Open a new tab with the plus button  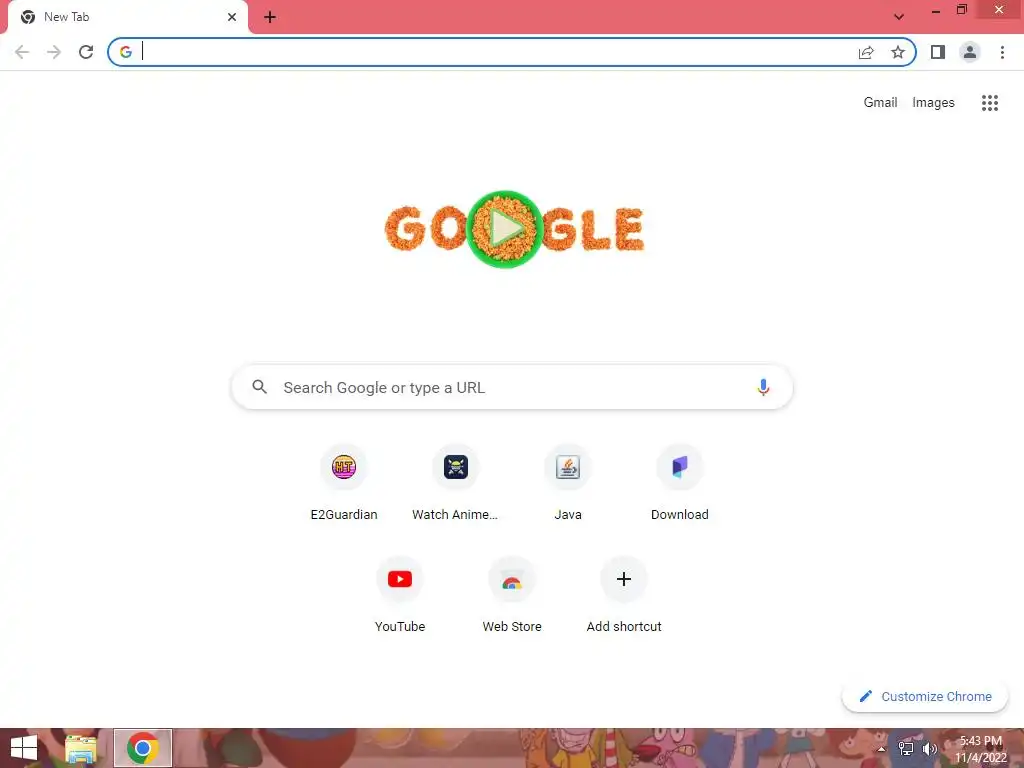pos(270,17)
